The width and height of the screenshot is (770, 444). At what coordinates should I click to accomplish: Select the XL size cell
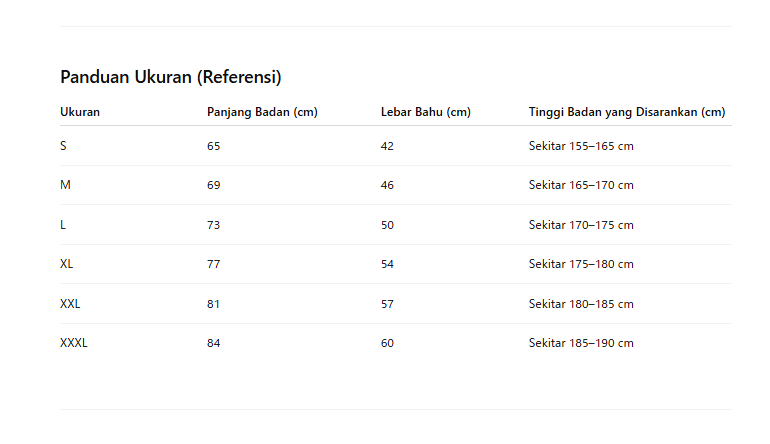tap(67, 264)
